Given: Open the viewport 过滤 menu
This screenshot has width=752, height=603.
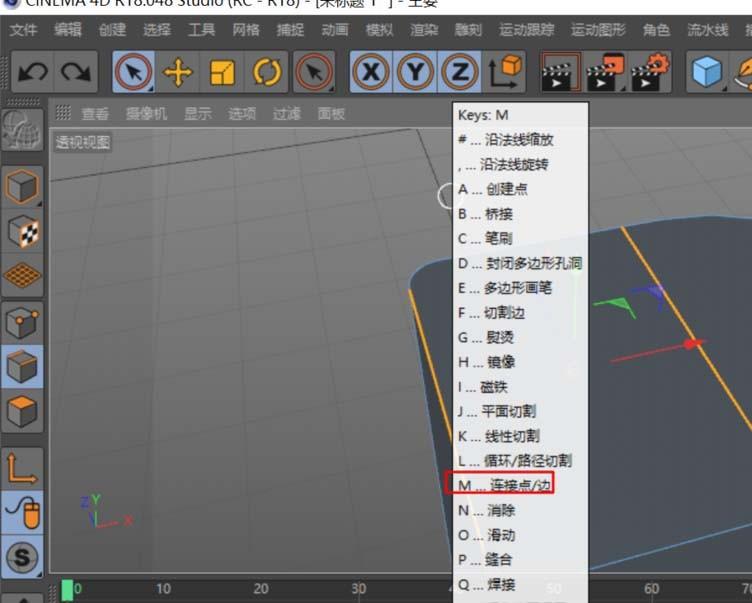Looking at the screenshot, I should pyautogui.click(x=287, y=114).
